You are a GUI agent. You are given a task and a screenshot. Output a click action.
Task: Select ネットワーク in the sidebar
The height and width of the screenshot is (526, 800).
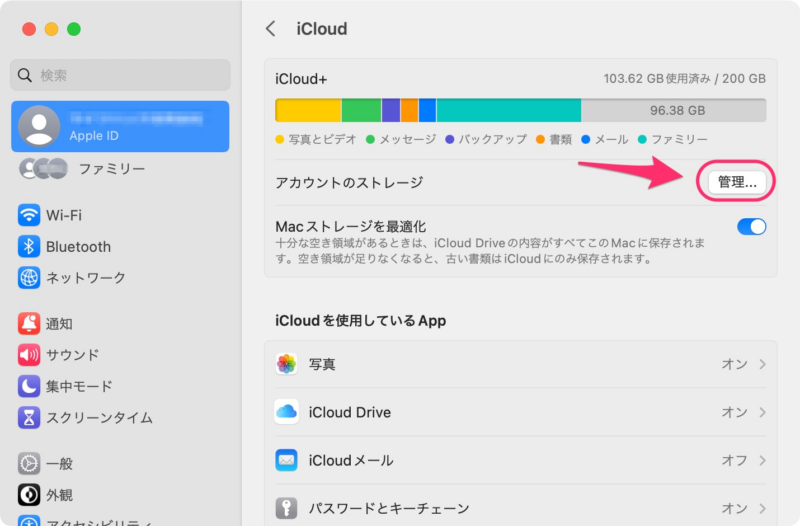(x=120, y=278)
